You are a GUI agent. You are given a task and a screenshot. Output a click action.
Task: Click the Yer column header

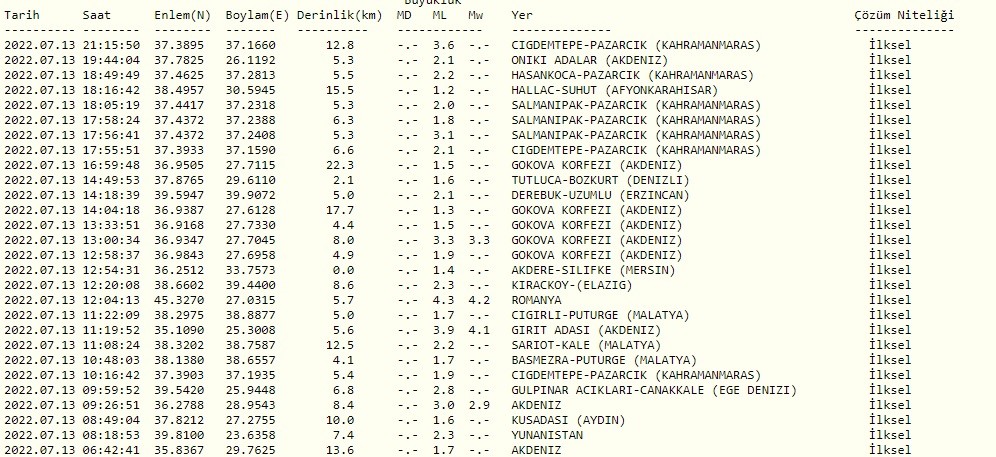click(522, 17)
